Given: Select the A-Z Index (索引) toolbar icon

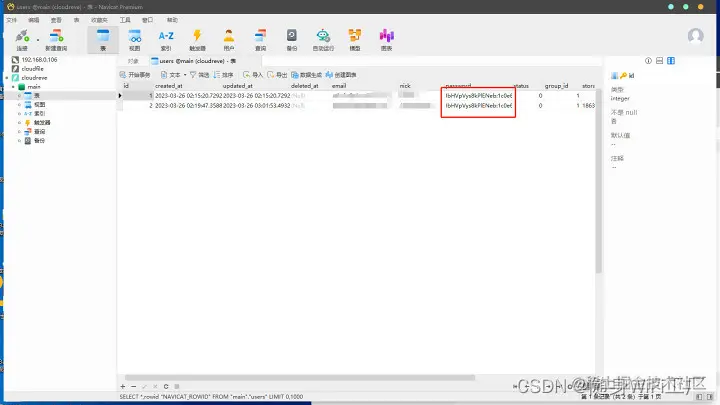Looking at the screenshot, I should point(166,40).
